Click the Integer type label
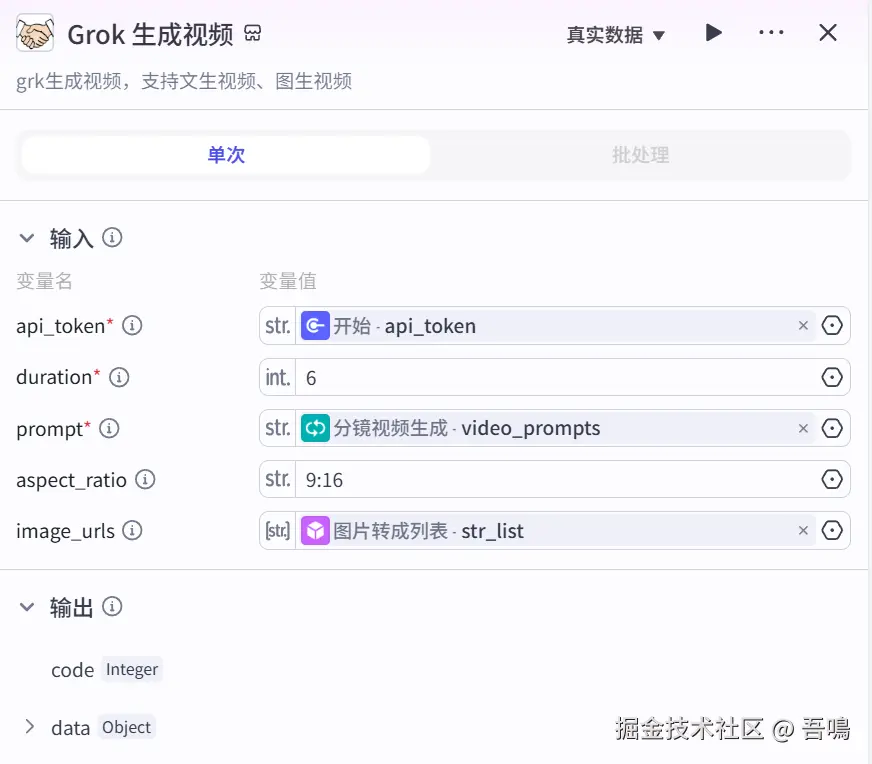872x764 pixels. 132,669
